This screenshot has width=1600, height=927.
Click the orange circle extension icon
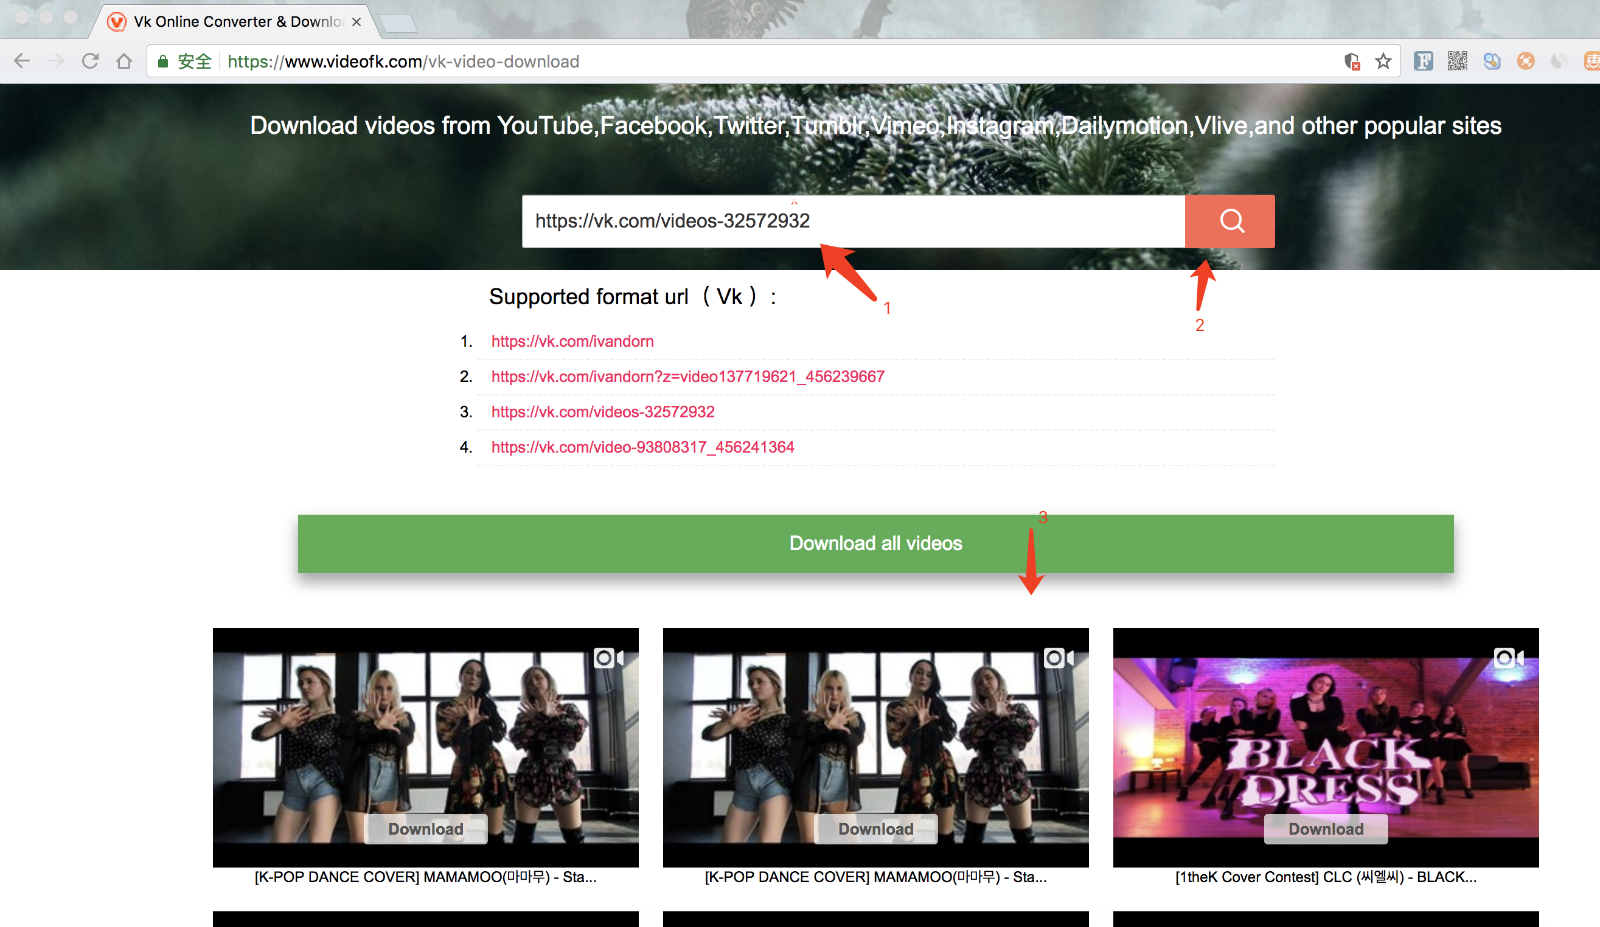pyautogui.click(x=1526, y=61)
